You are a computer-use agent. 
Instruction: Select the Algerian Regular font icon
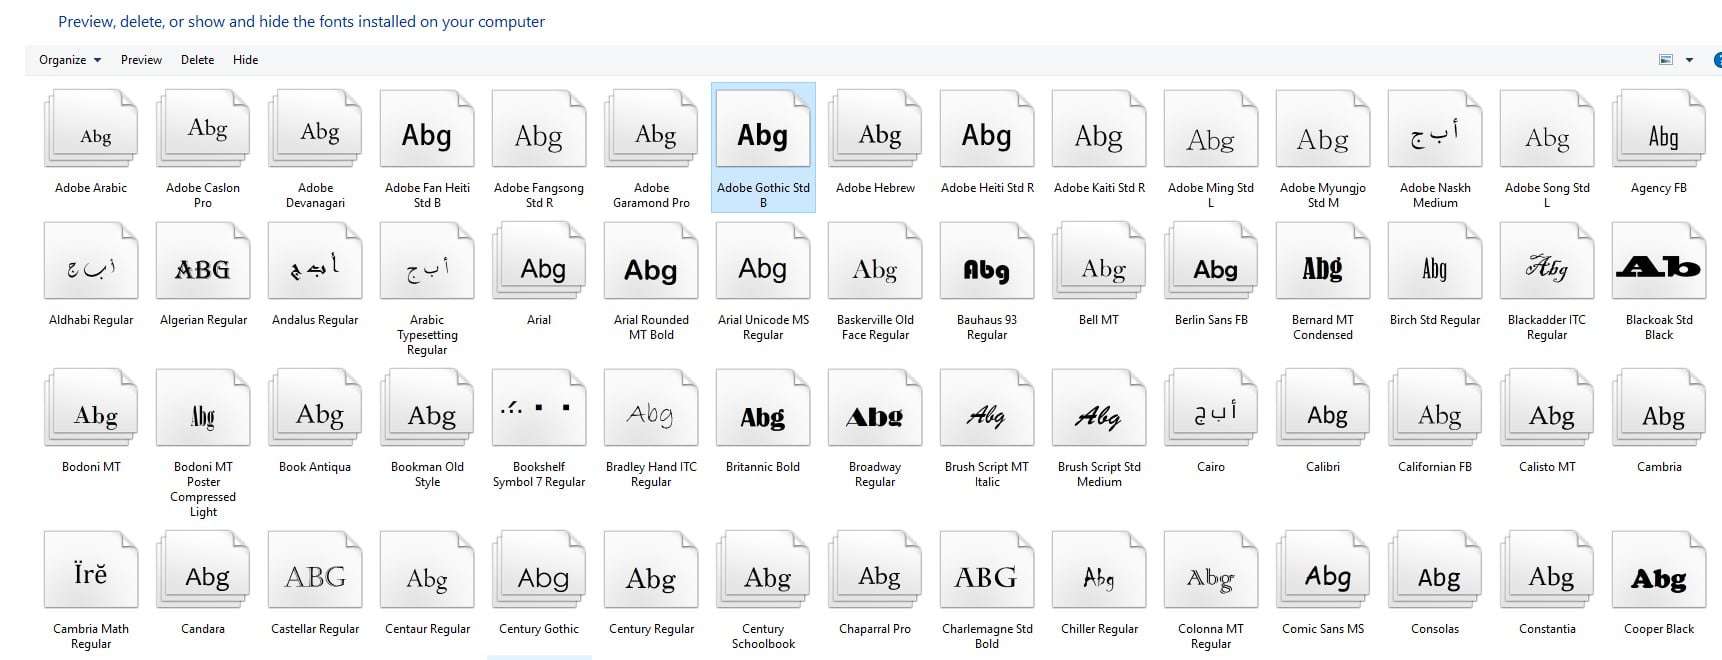pyautogui.click(x=203, y=262)
